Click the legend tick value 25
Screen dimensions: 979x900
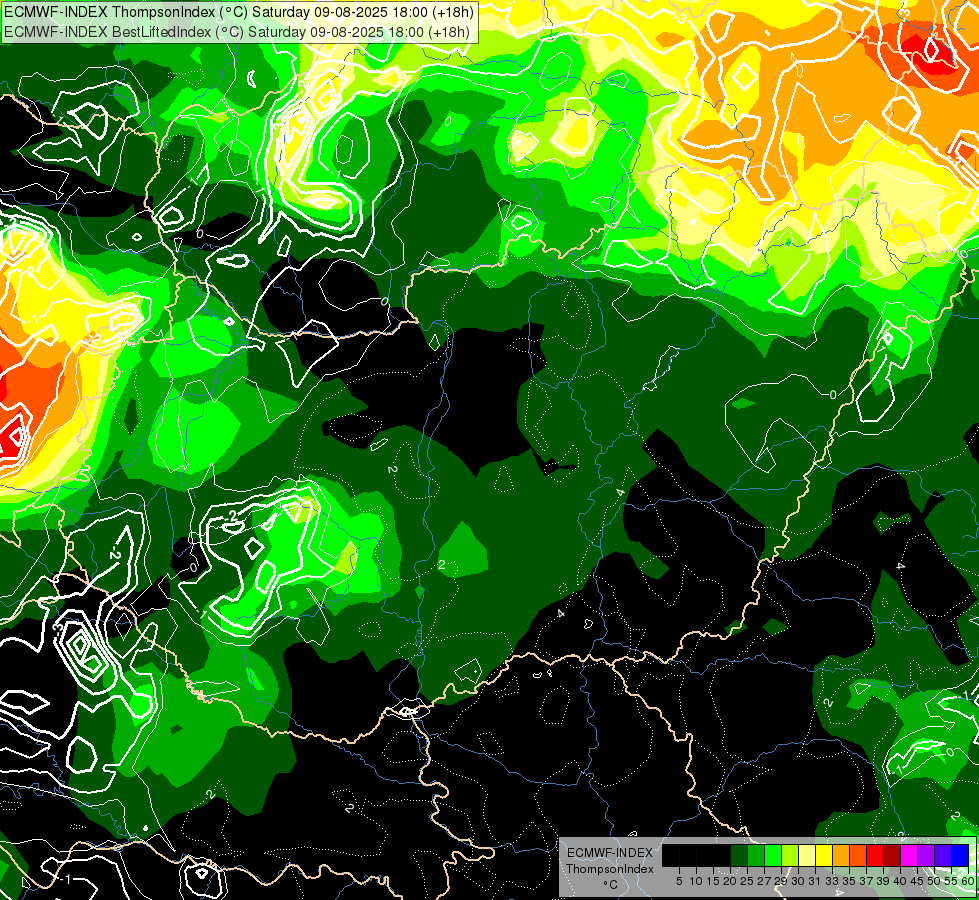[x=747, y=881]
